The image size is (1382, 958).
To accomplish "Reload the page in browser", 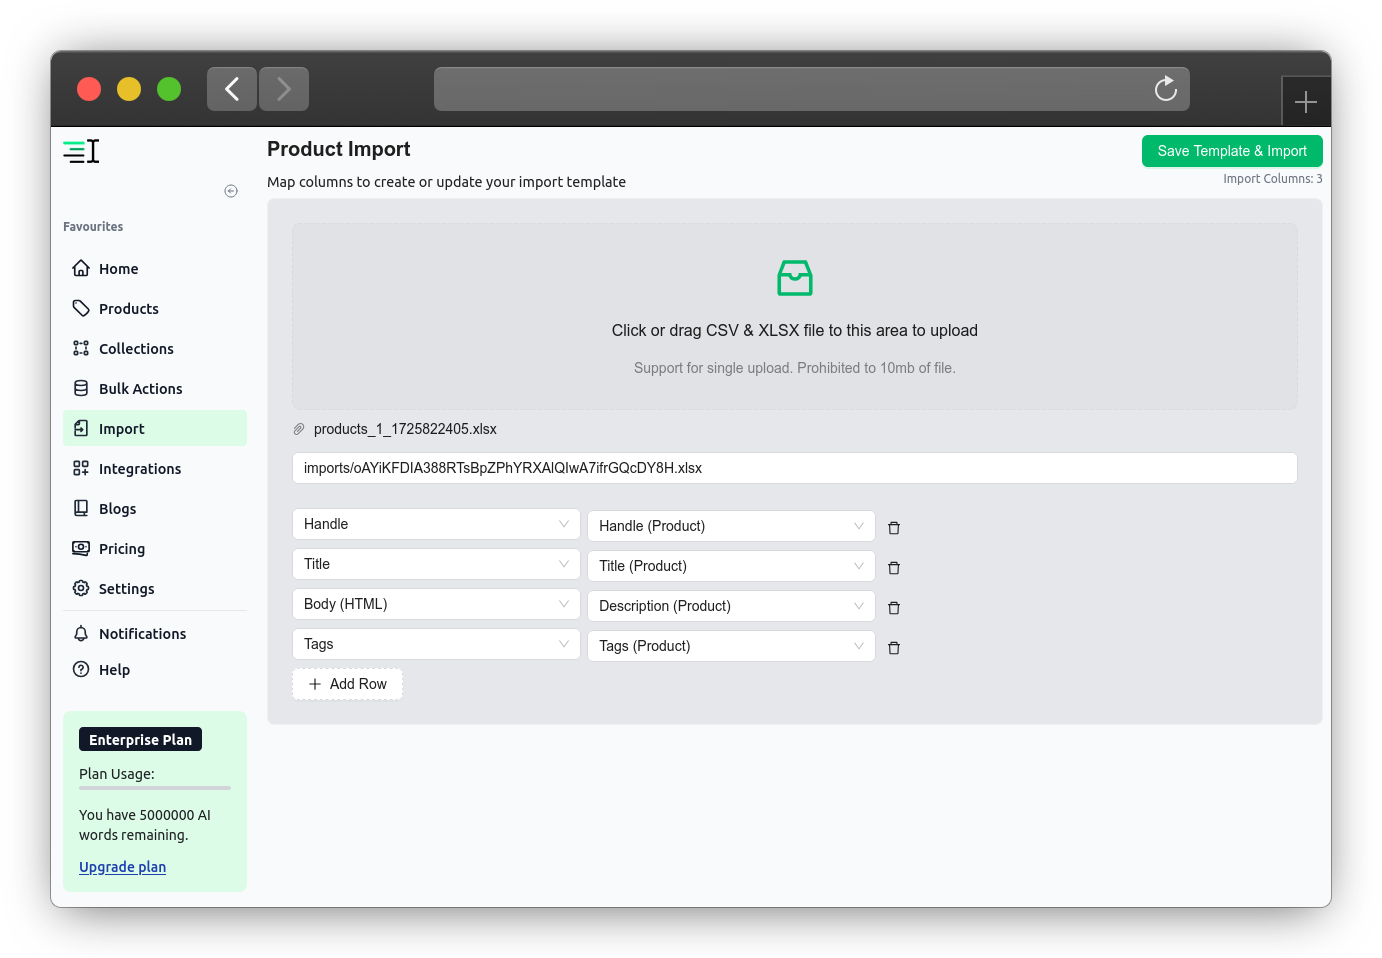I will tap(1165, 89).
